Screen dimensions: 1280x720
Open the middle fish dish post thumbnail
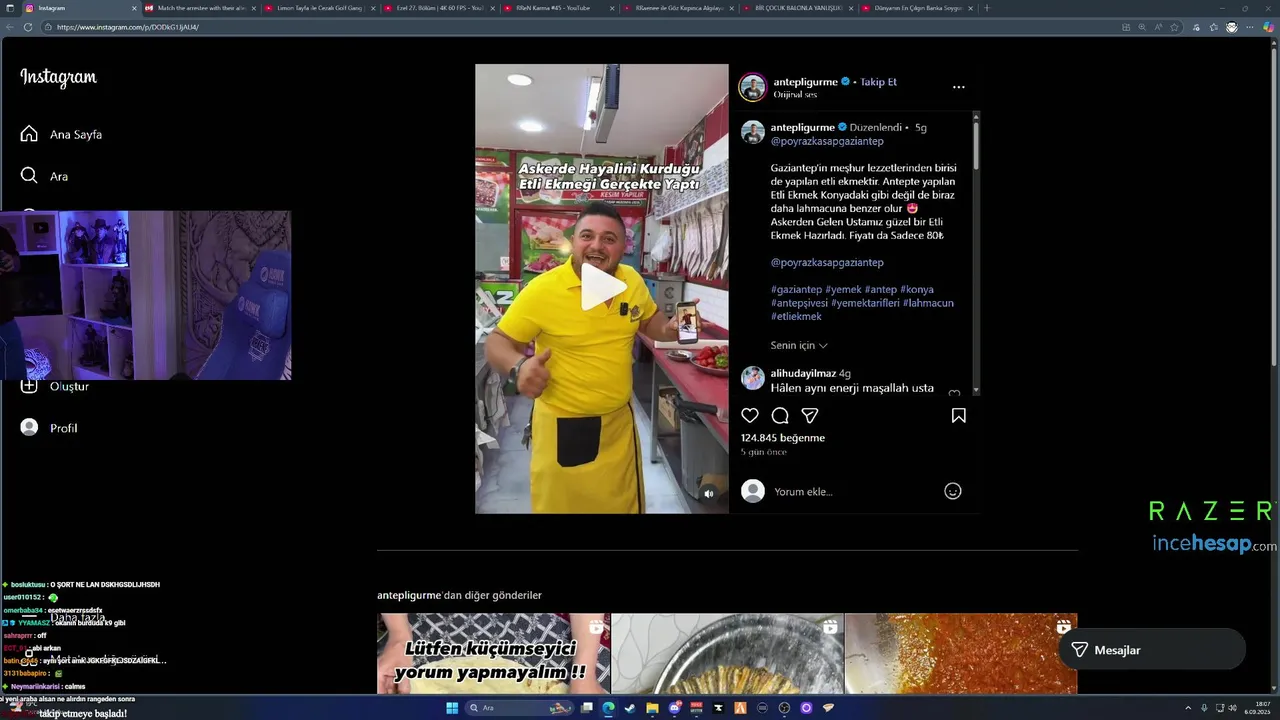(727, 654)
